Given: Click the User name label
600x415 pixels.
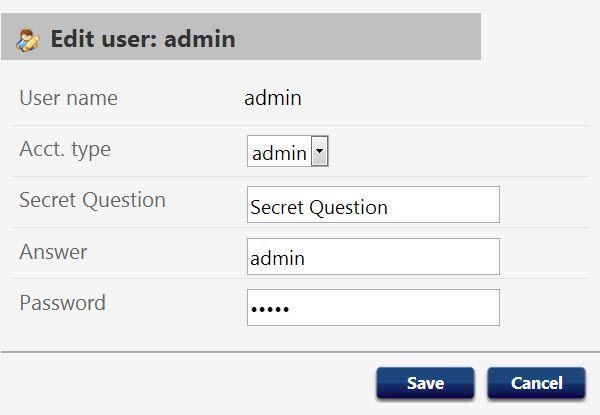Looking at the screenshot, I should pyautogui.click(x=68, y=98).
